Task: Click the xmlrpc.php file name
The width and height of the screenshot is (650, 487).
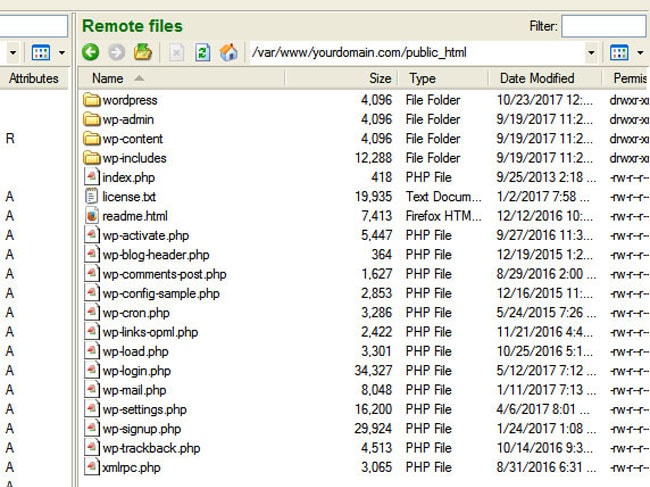Action: coord(131,468)
